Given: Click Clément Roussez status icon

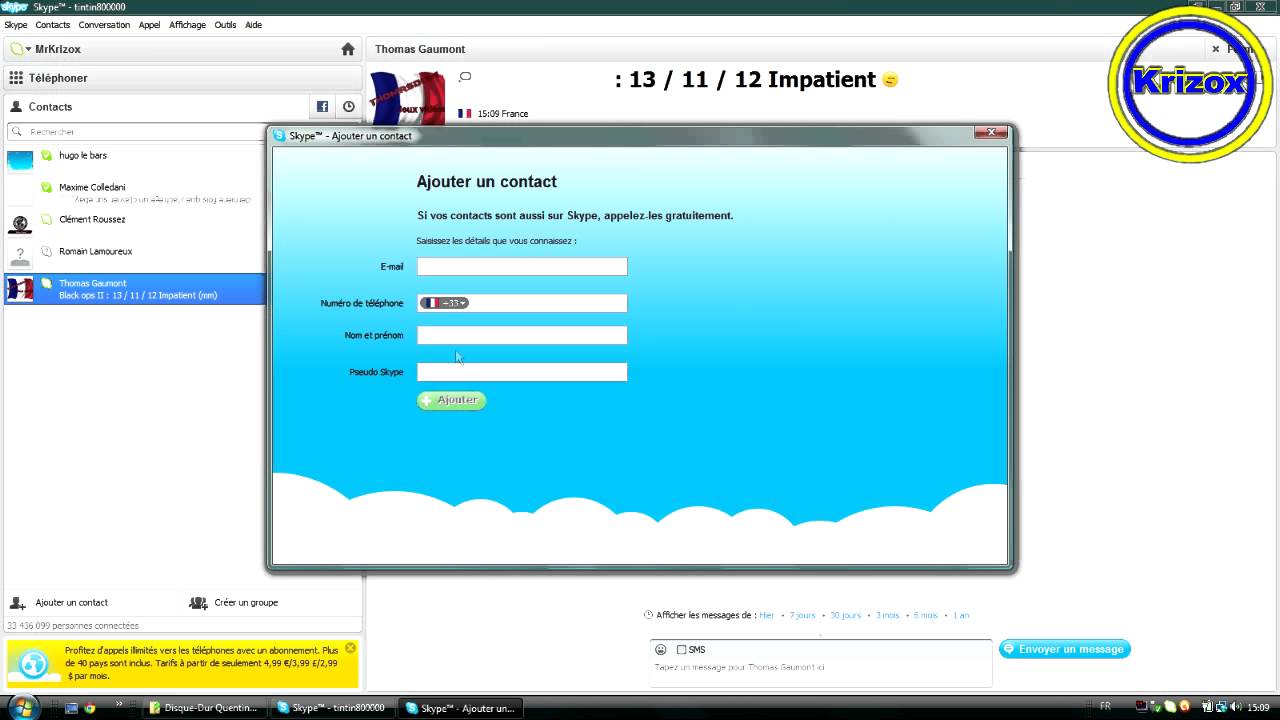Looking at the screenshot, I should [x=47, y=219].
